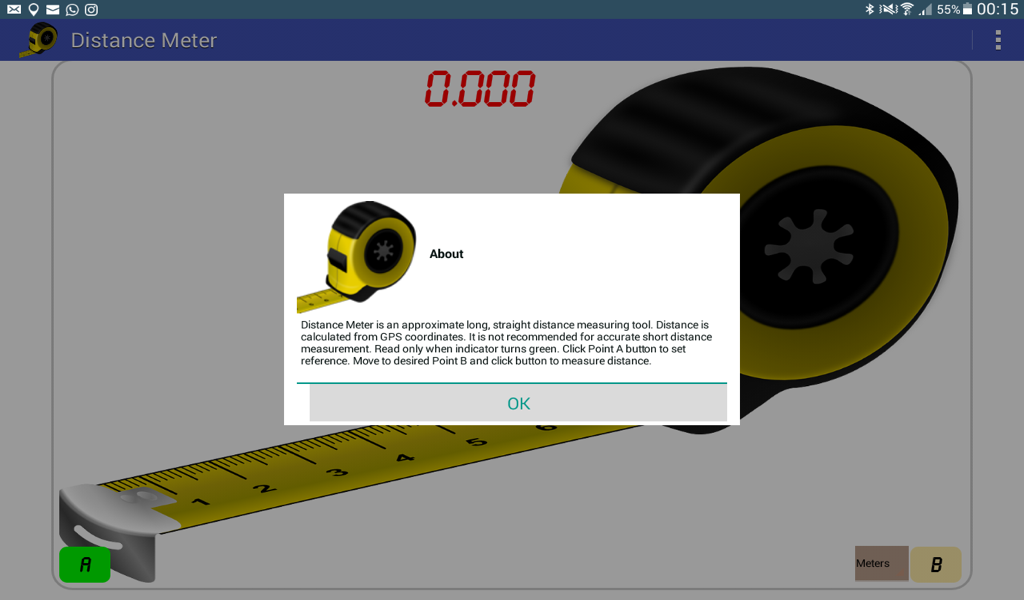Click the battery level indicator

[966, 10]
